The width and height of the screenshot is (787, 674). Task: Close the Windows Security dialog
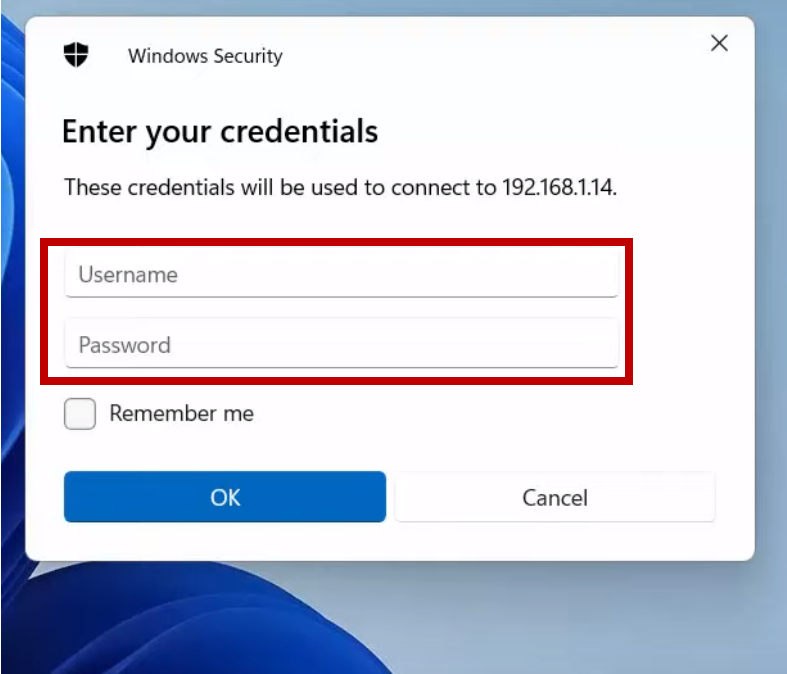tap(719, 43)
